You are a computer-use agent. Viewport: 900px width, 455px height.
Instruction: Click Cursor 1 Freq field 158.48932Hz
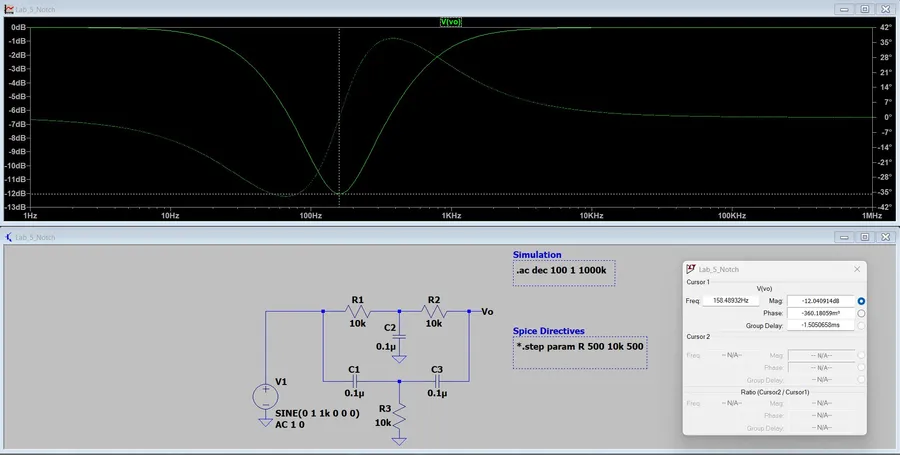pos(731,301)
